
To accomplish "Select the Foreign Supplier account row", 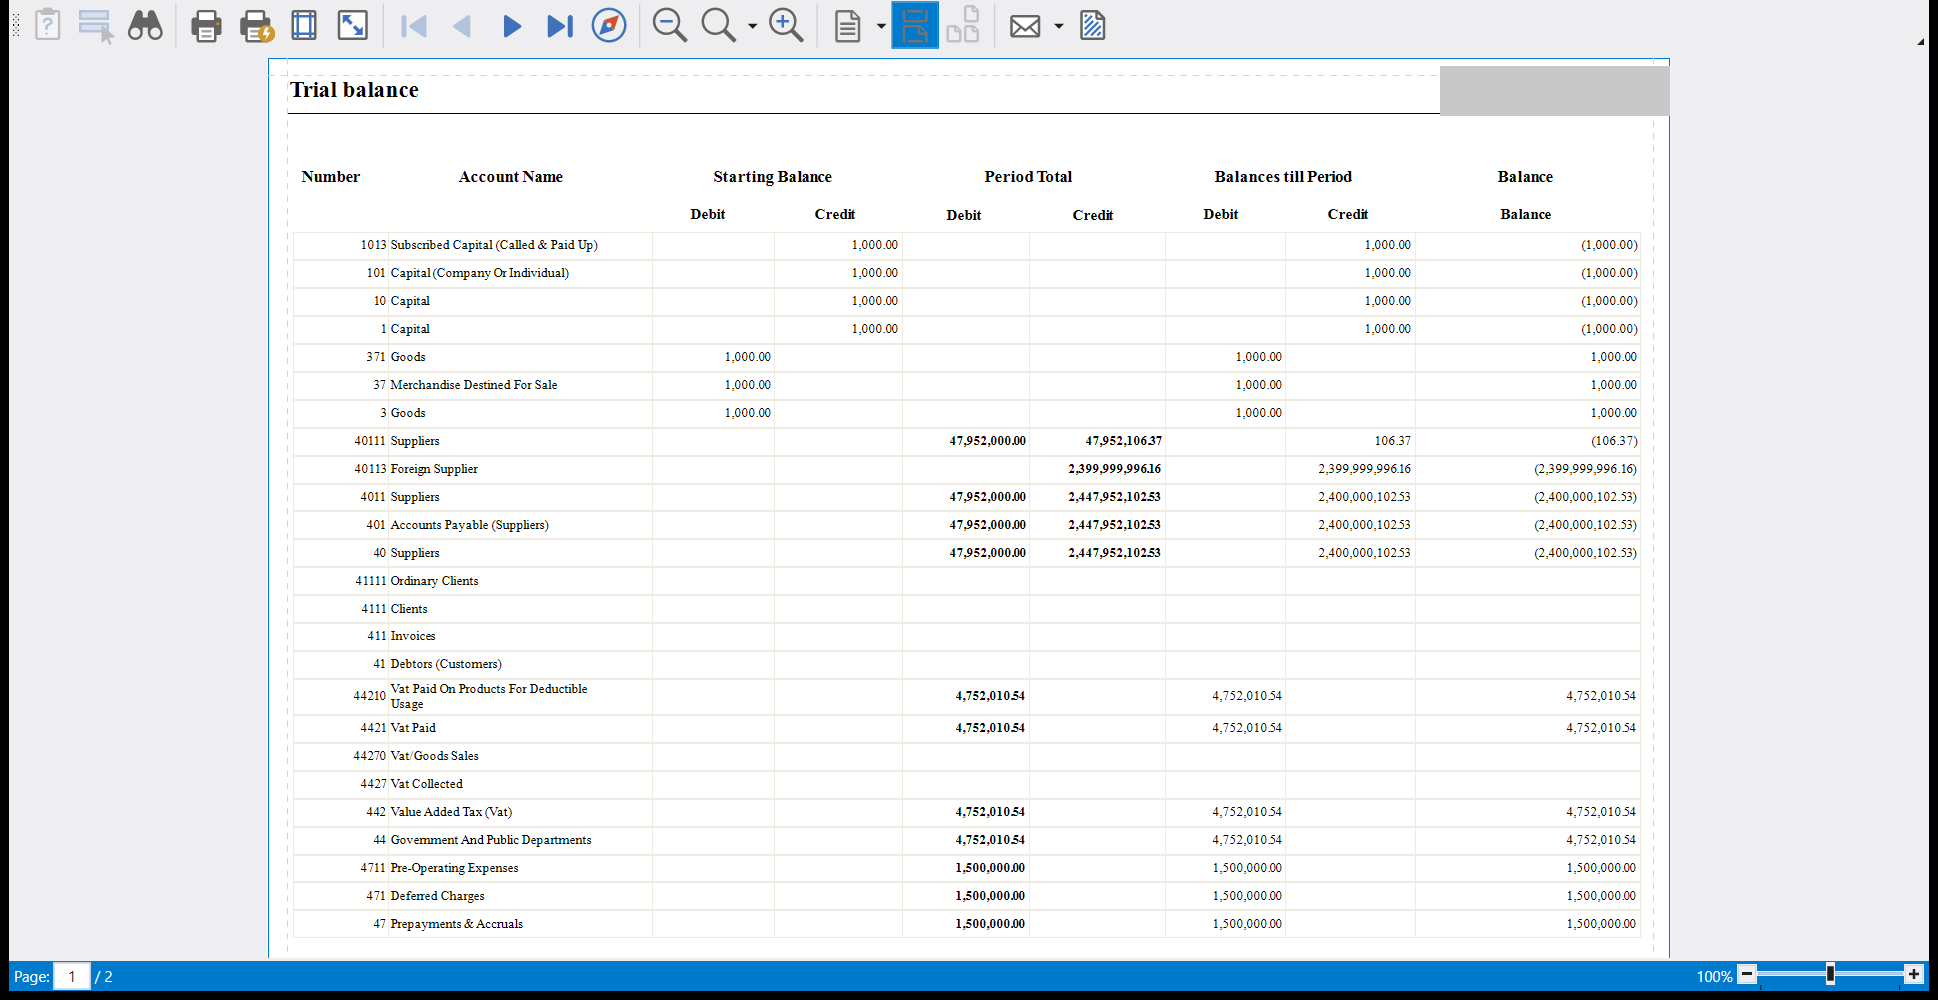I will (966, 469).
